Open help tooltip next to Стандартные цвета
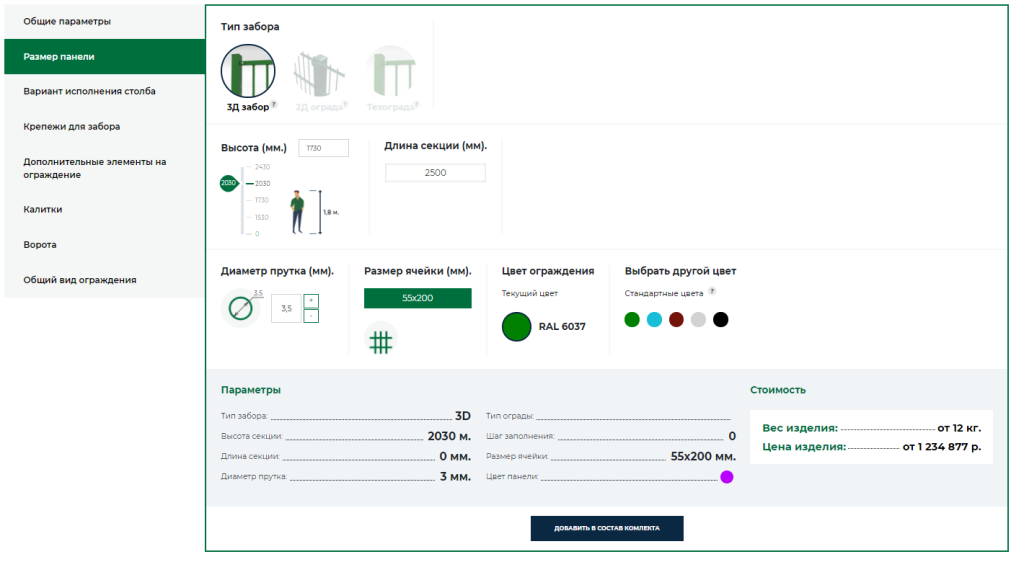The width and height of the screenshot is (1024, 562). 712,293
